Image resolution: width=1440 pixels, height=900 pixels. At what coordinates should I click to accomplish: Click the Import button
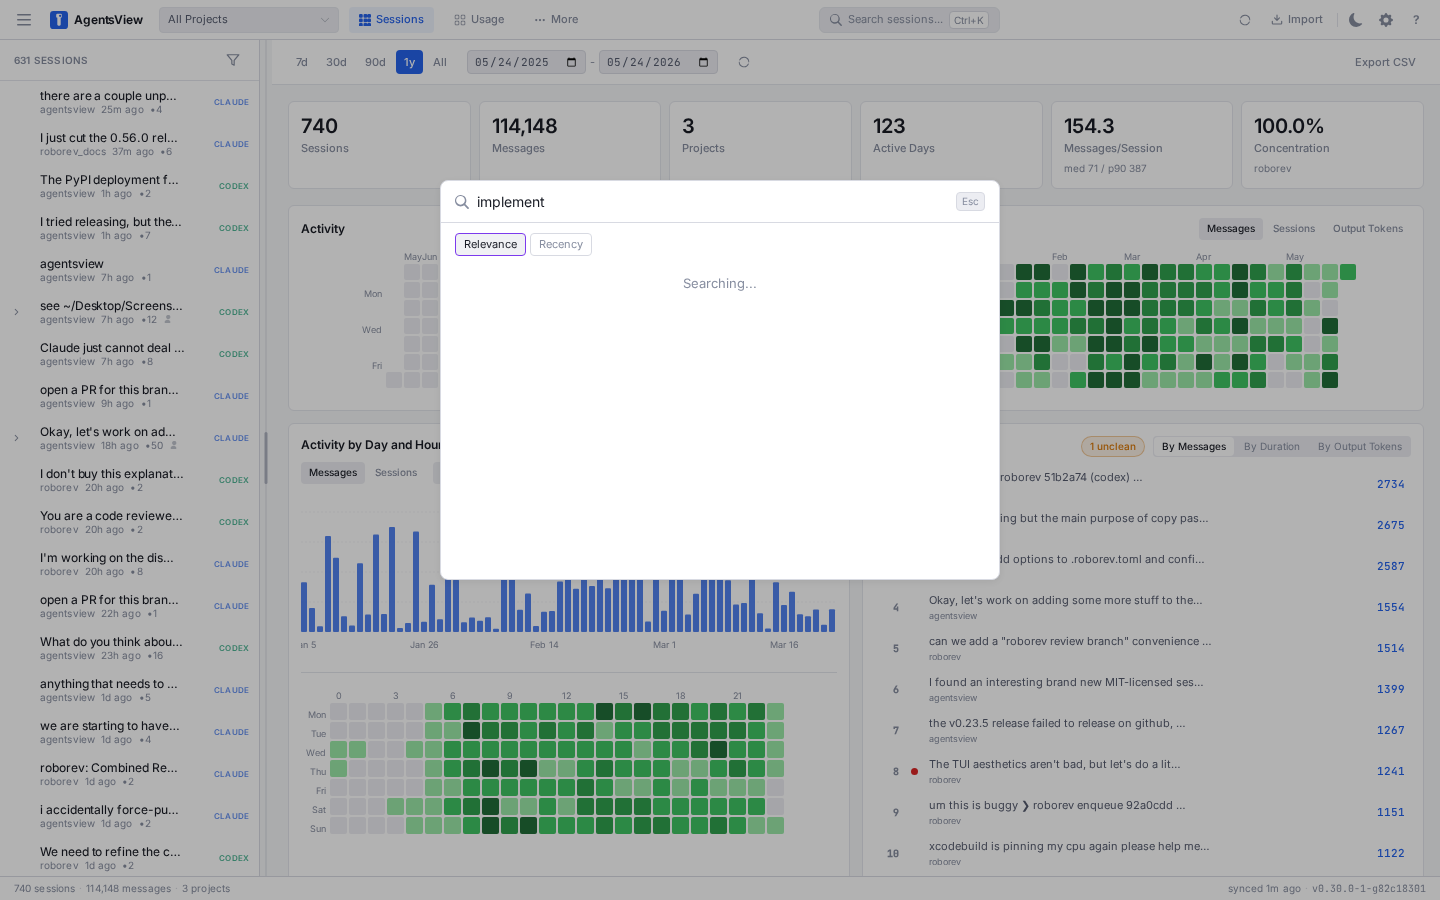(1297, 20)
